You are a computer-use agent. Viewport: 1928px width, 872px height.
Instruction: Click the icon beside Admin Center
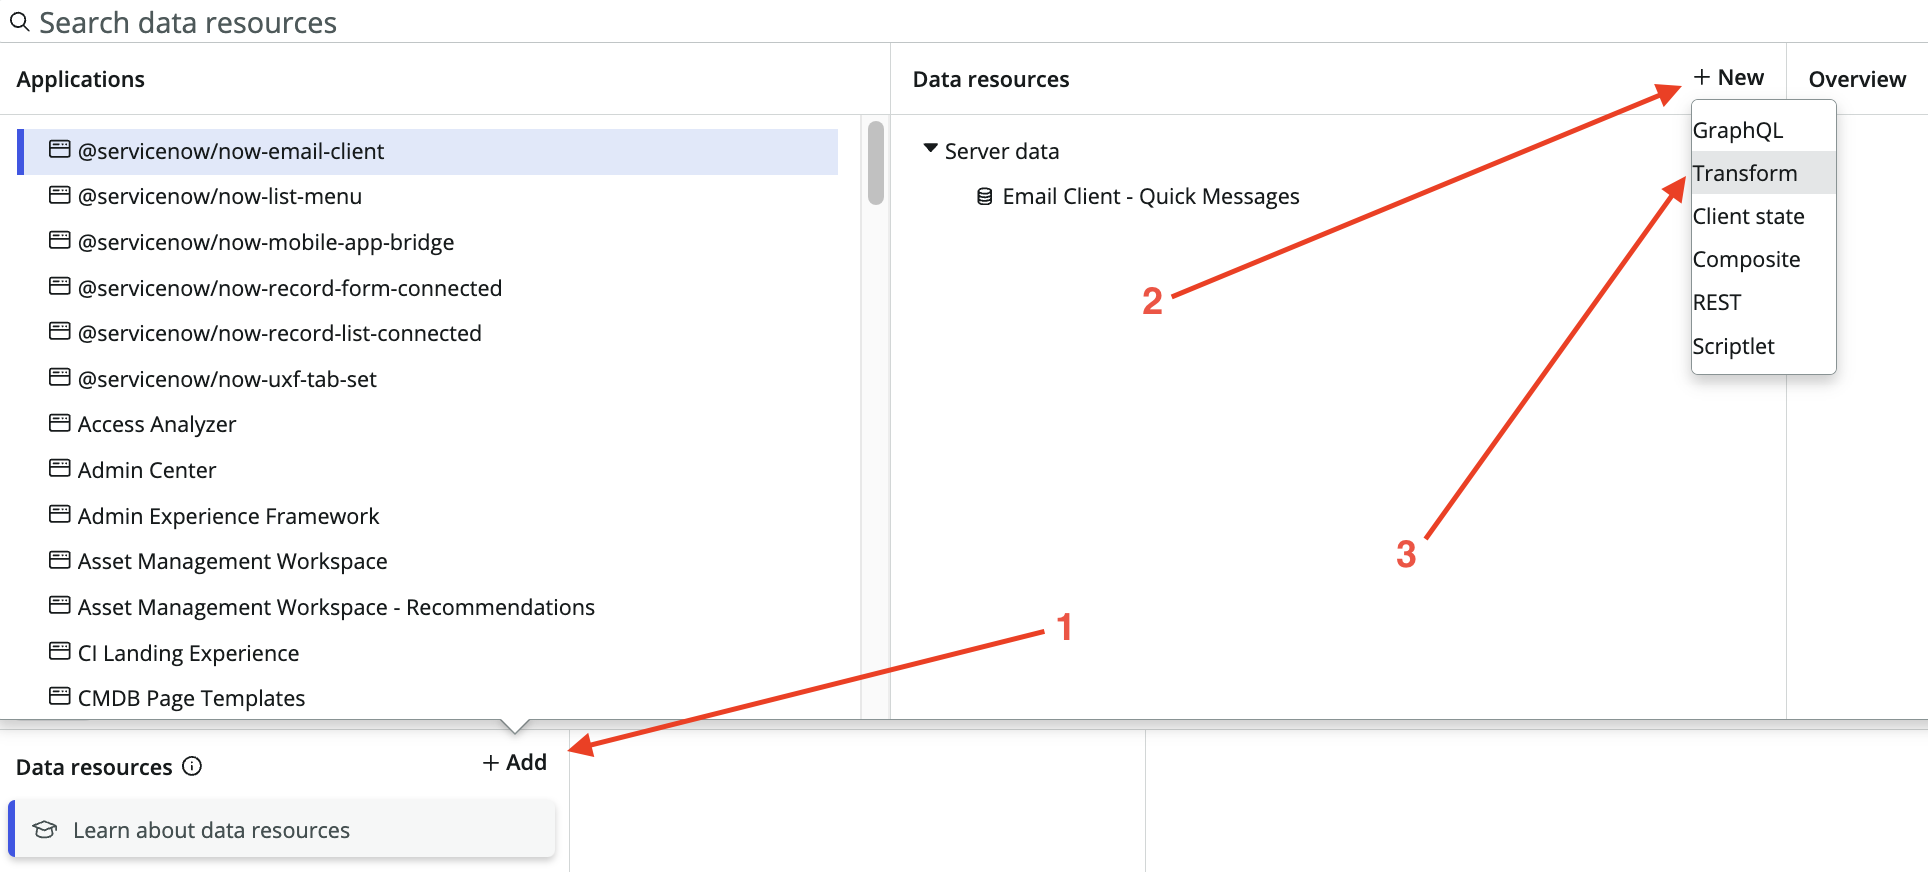point(60,468)
